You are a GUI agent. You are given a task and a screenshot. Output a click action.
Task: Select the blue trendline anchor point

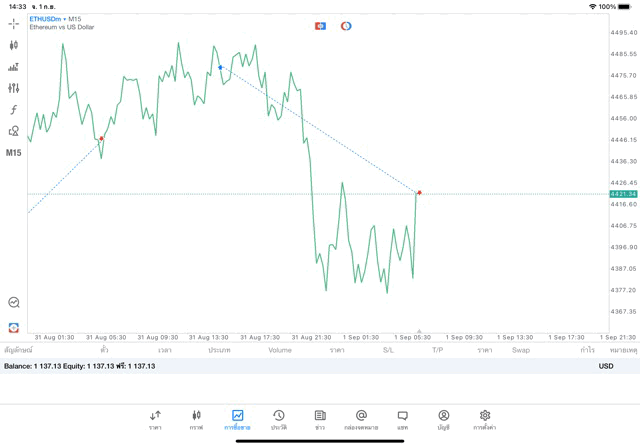[221, 68]
